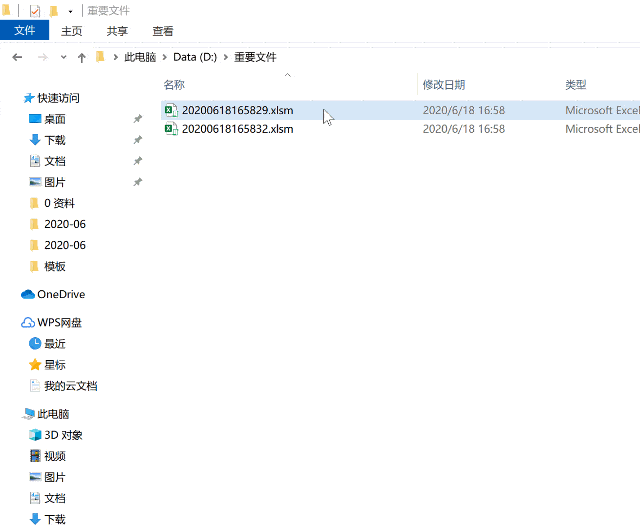Switch to the 查看 ribbon tab
This screenshot has height=527, width=640.
162,31
